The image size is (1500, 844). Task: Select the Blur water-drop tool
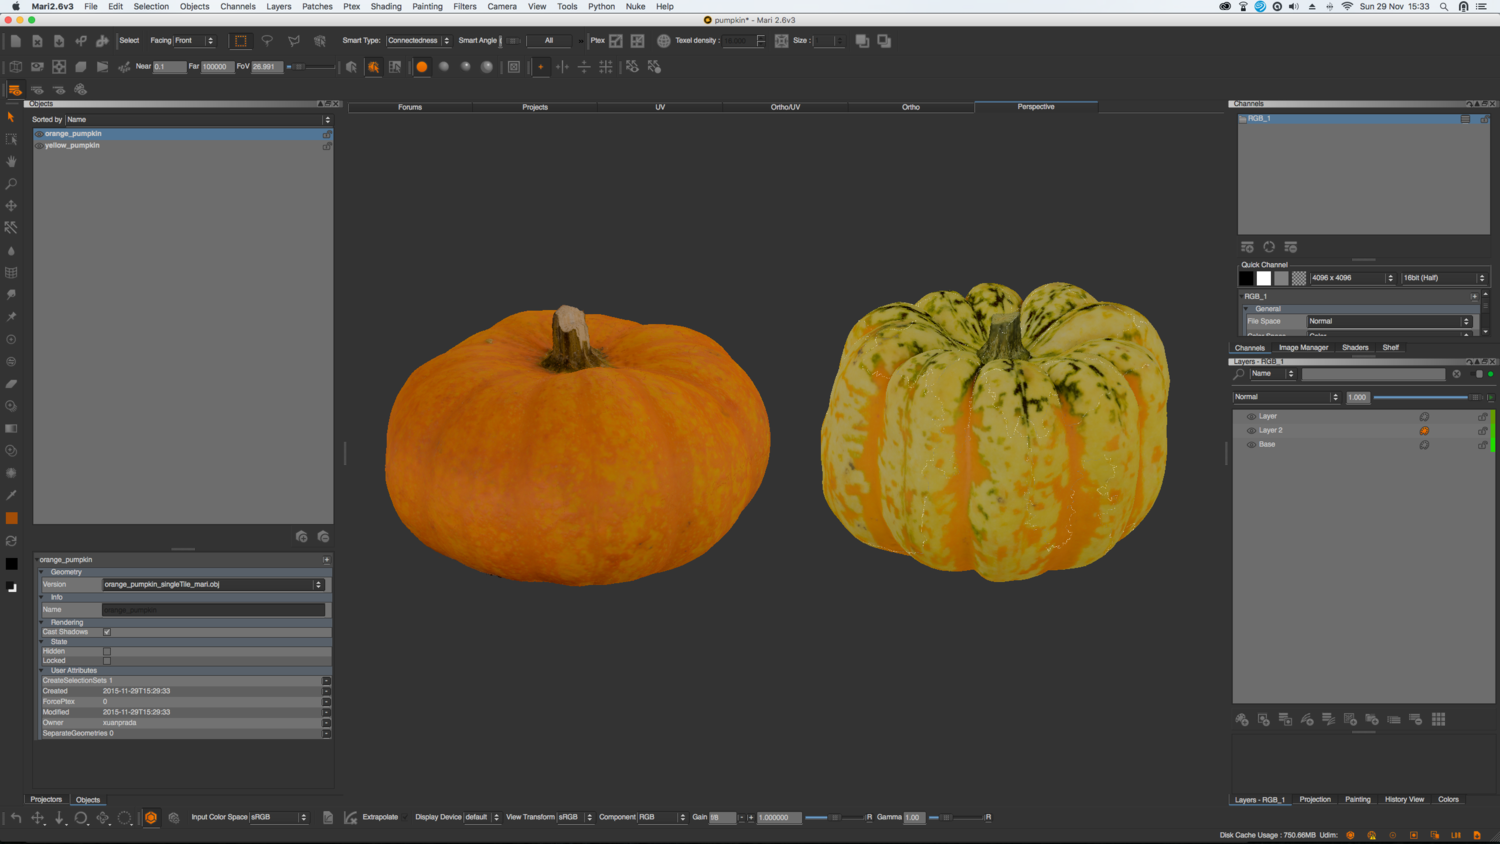(x=11, y=251)
